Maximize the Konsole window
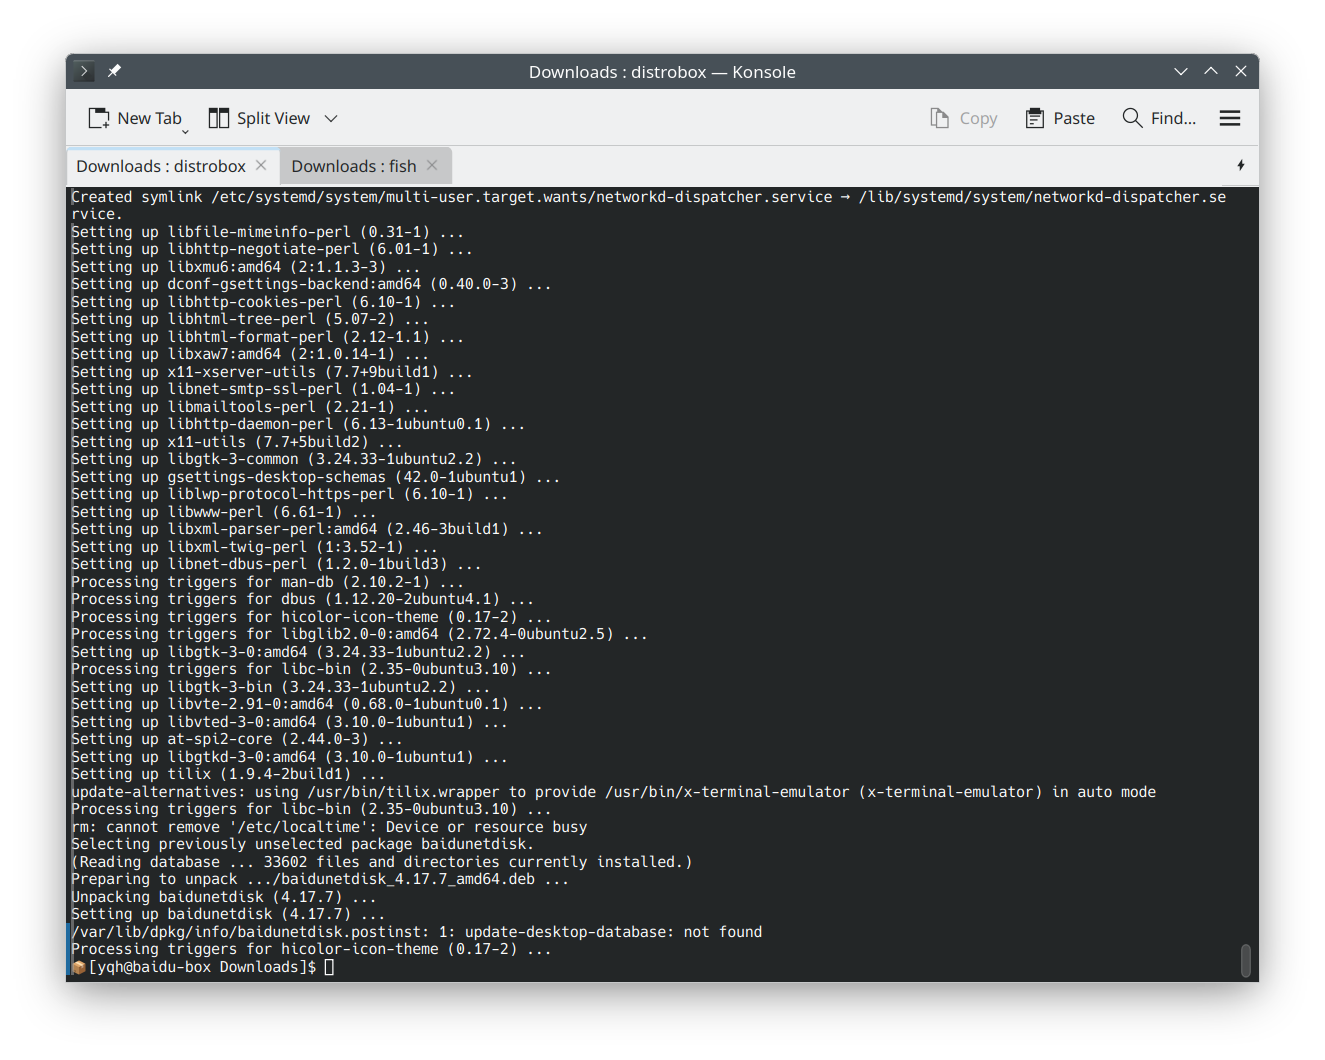 (x=1211, y=71)
